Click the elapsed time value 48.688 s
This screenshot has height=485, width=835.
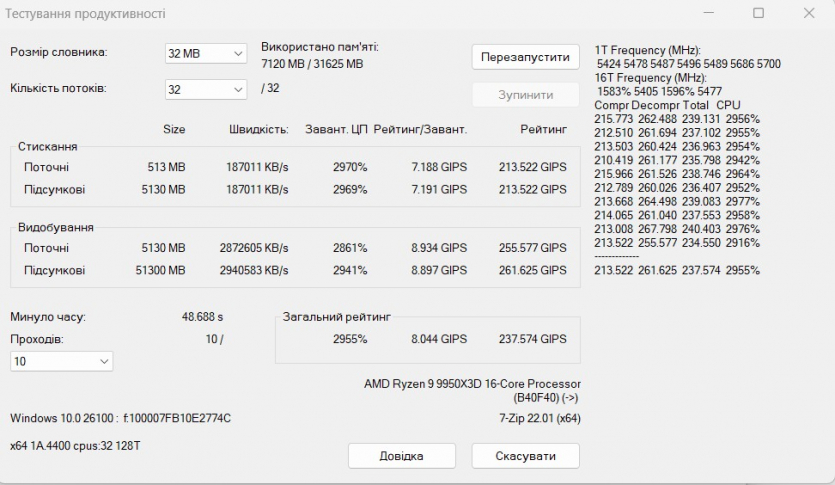pos(203,317)
